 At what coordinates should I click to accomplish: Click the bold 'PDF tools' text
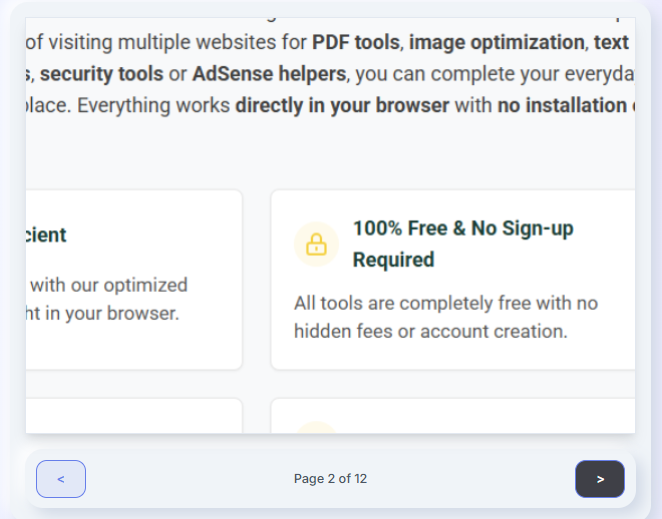coord(356,42)
